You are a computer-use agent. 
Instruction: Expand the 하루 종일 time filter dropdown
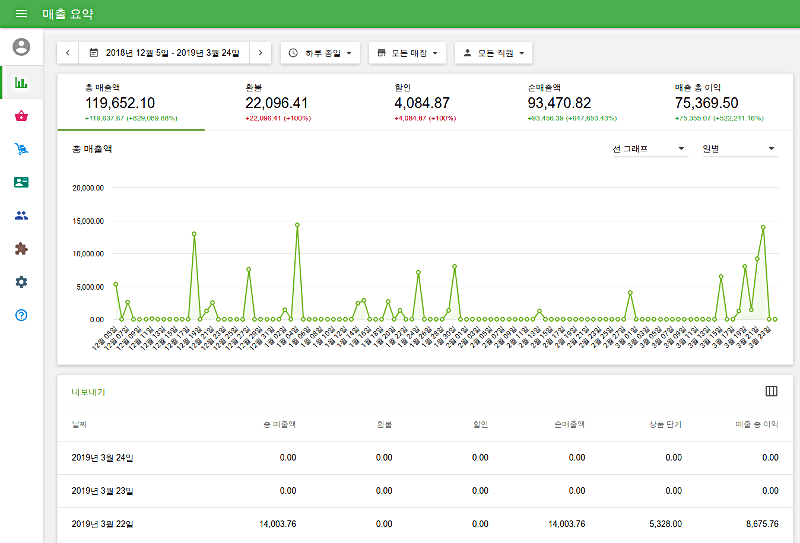click(321, 52)
